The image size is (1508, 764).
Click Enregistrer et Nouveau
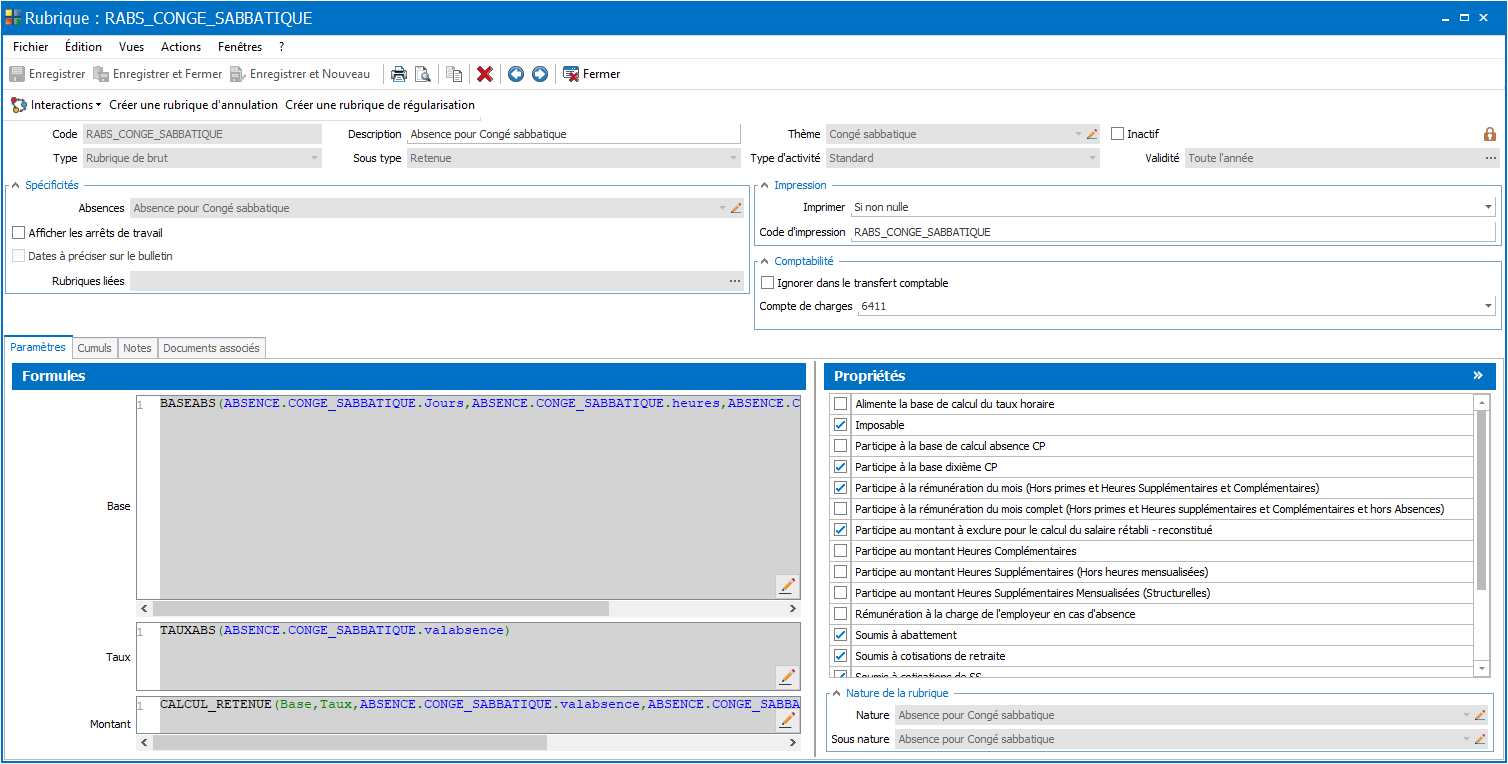[x=300, y=74]
